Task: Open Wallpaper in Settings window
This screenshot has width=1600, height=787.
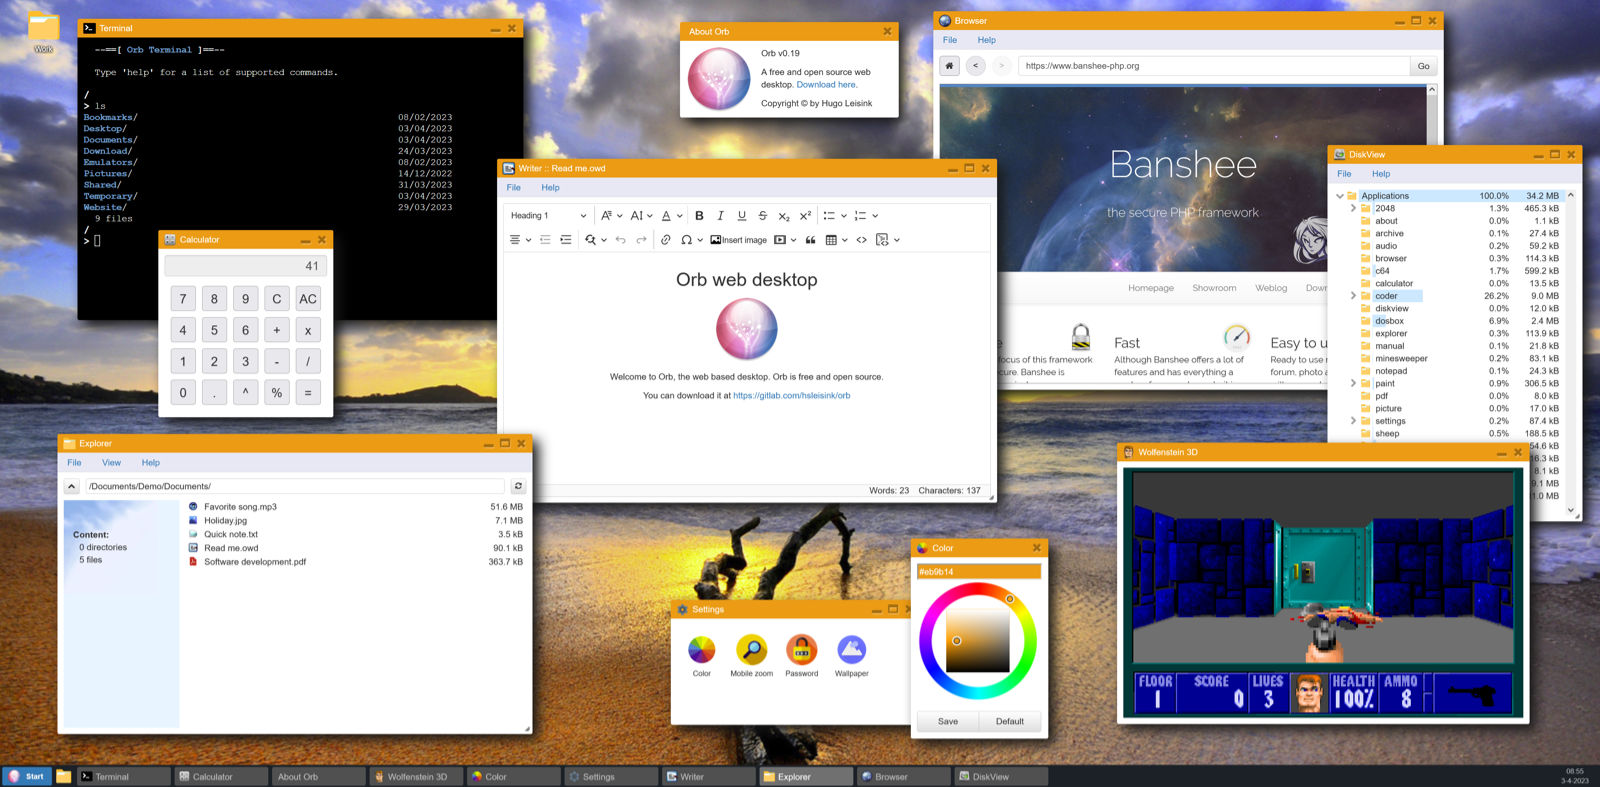Action: pyautogui.click(x=851, y=655)
